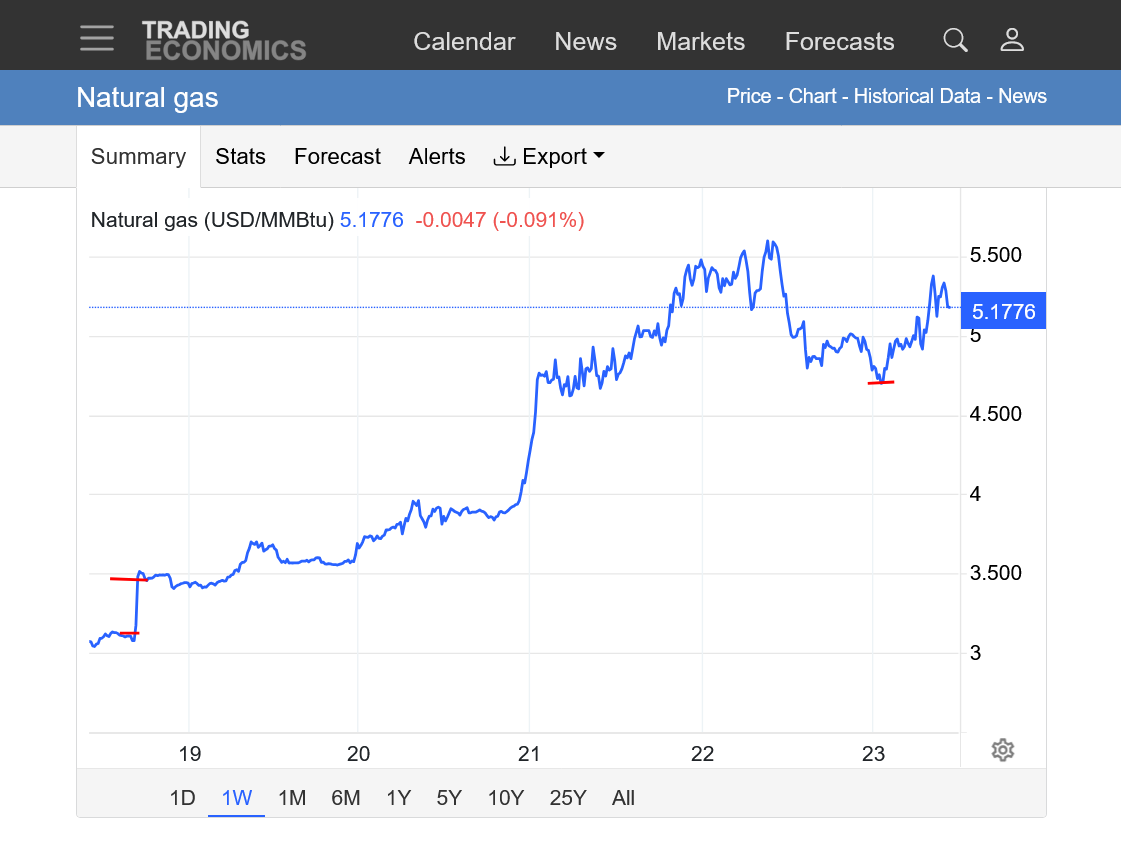Click the Trading Economics logo
This screenshot has height=863, width=1121.
pyautogui.click(x=223, y=40)
